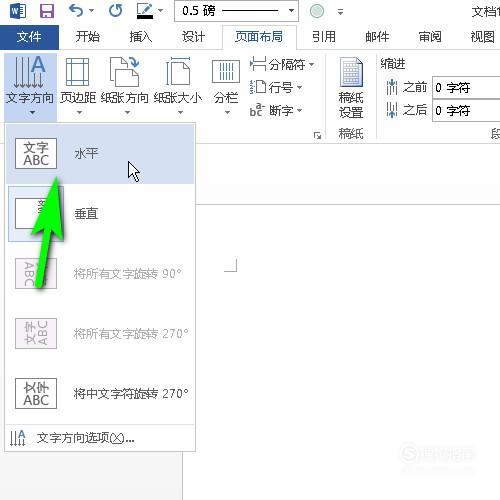Viewport: 500px width, 500px height.
Task: Open the 纸张方向 orientation button
Action: (125, 87)
